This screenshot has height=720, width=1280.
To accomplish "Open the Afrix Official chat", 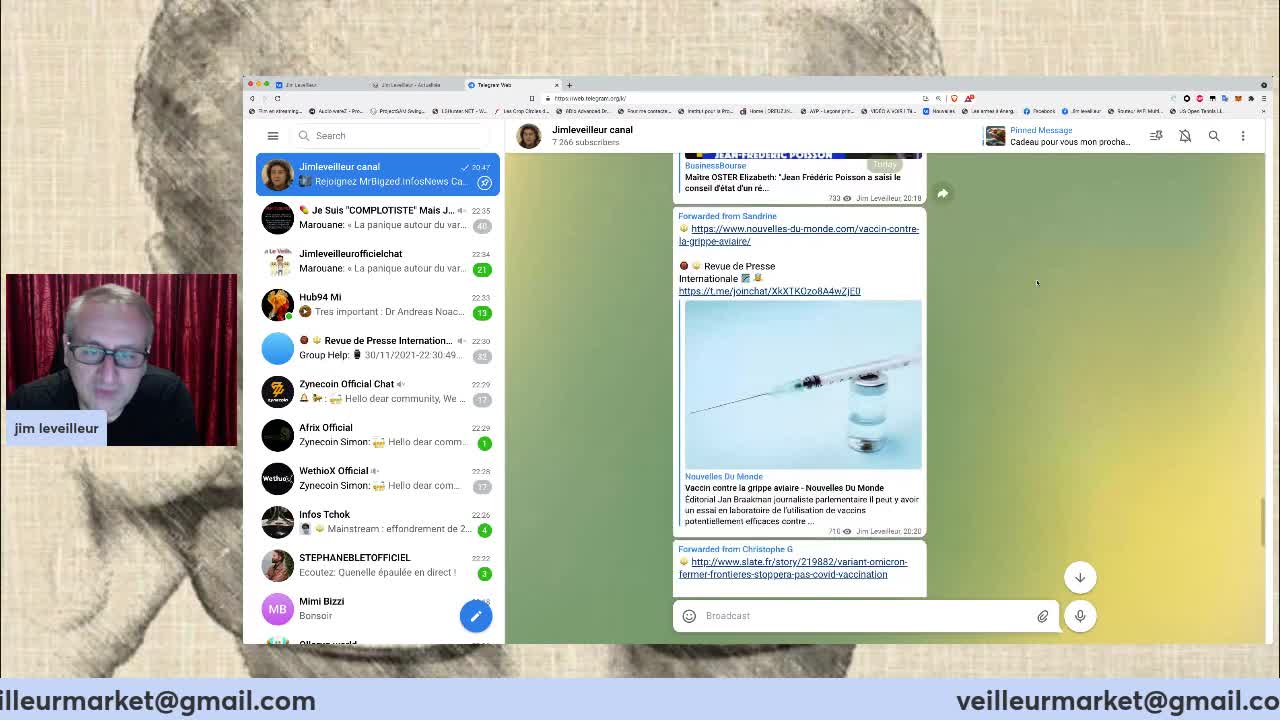I will tap(378, 435).
